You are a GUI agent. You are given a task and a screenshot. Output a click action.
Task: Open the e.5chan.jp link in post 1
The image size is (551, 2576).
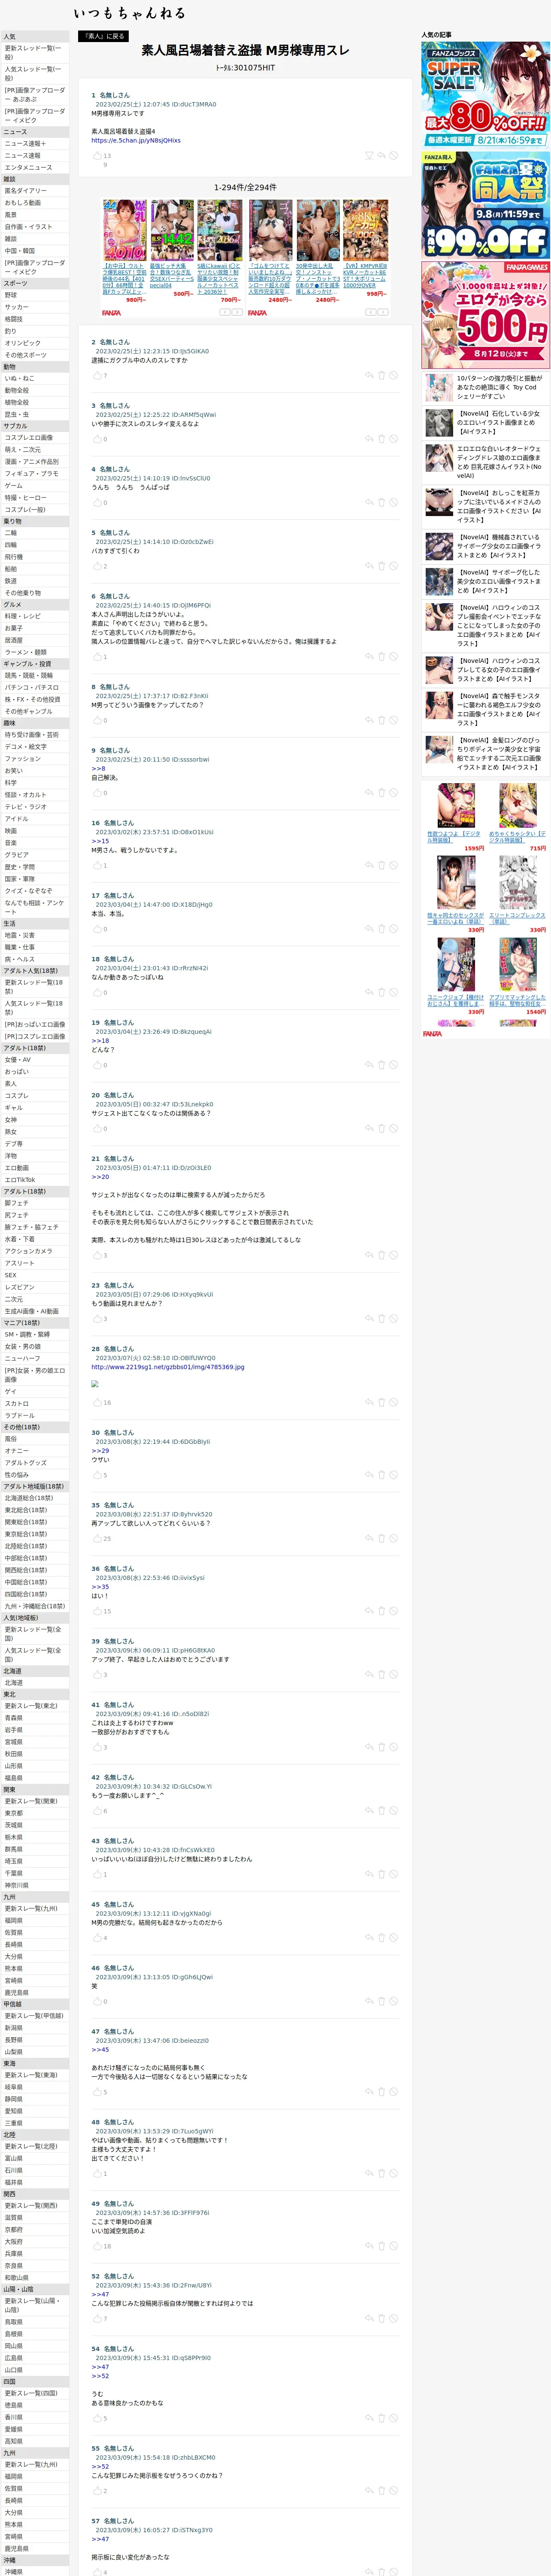pyautogui.click(x=136, y=141)
